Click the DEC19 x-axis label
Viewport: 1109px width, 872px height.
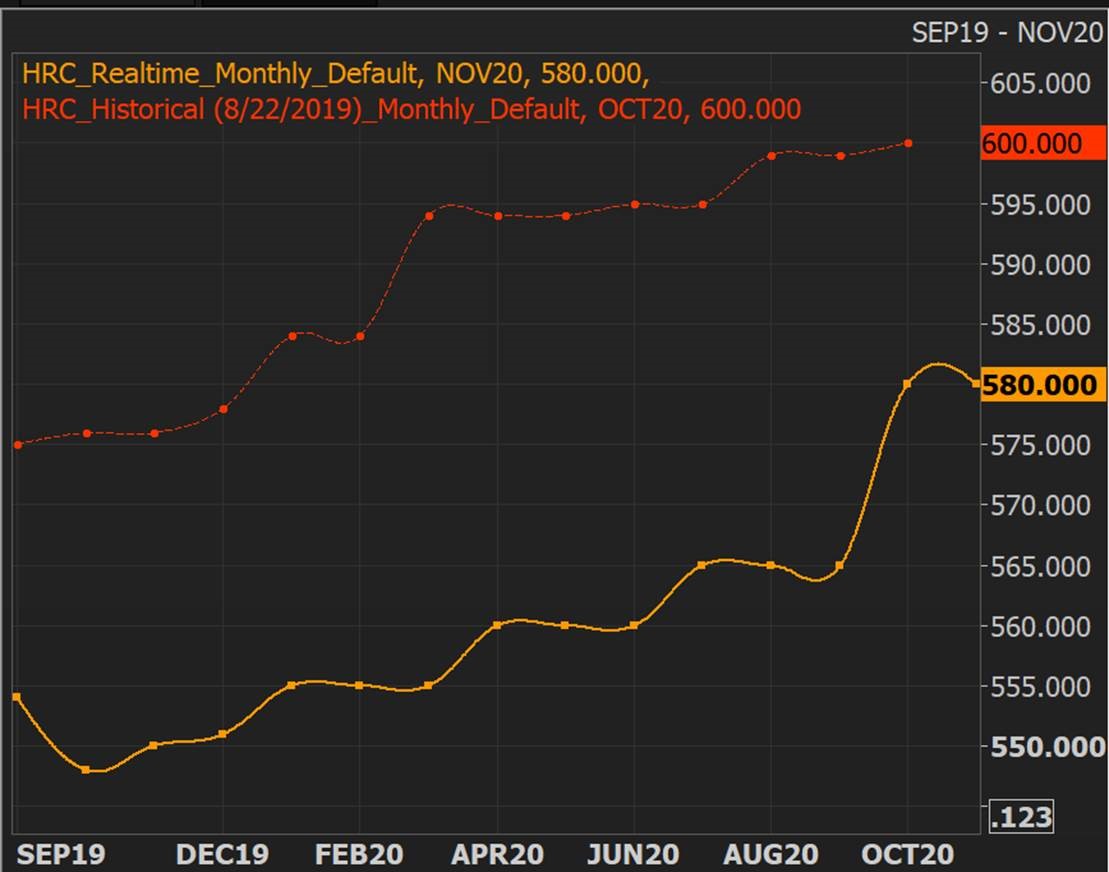[222, 855]
